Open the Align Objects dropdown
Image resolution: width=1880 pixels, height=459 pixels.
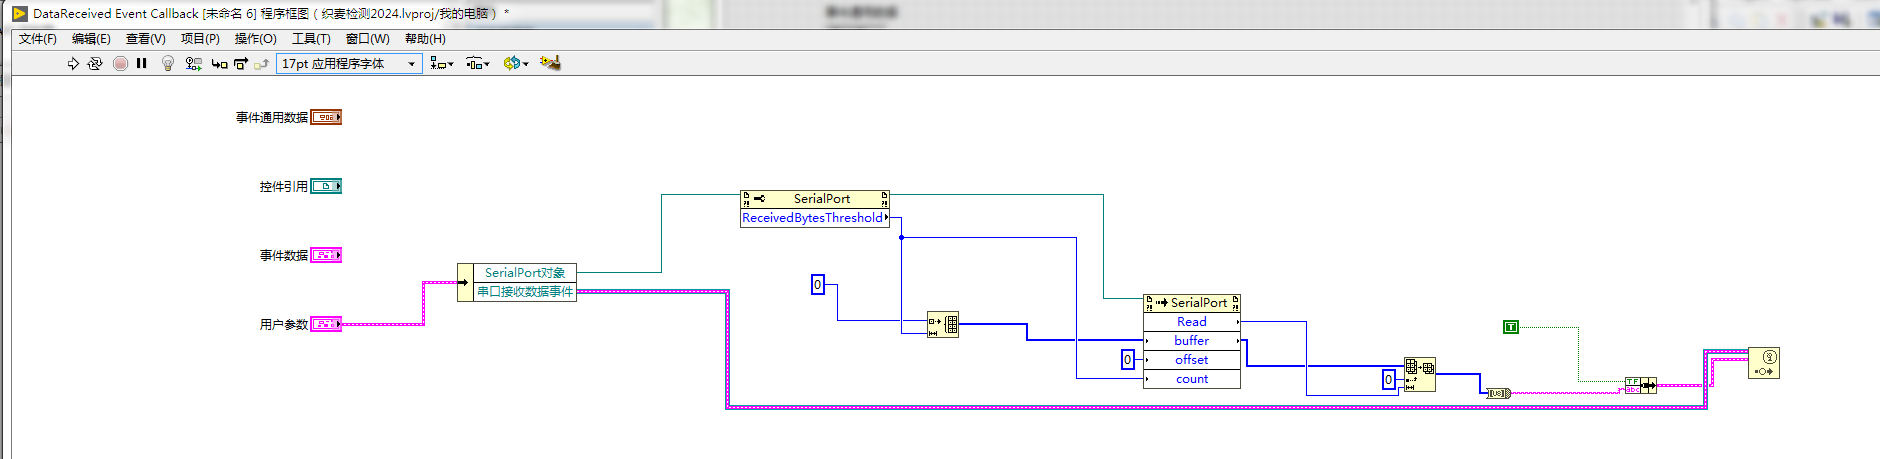coord(441,63)
